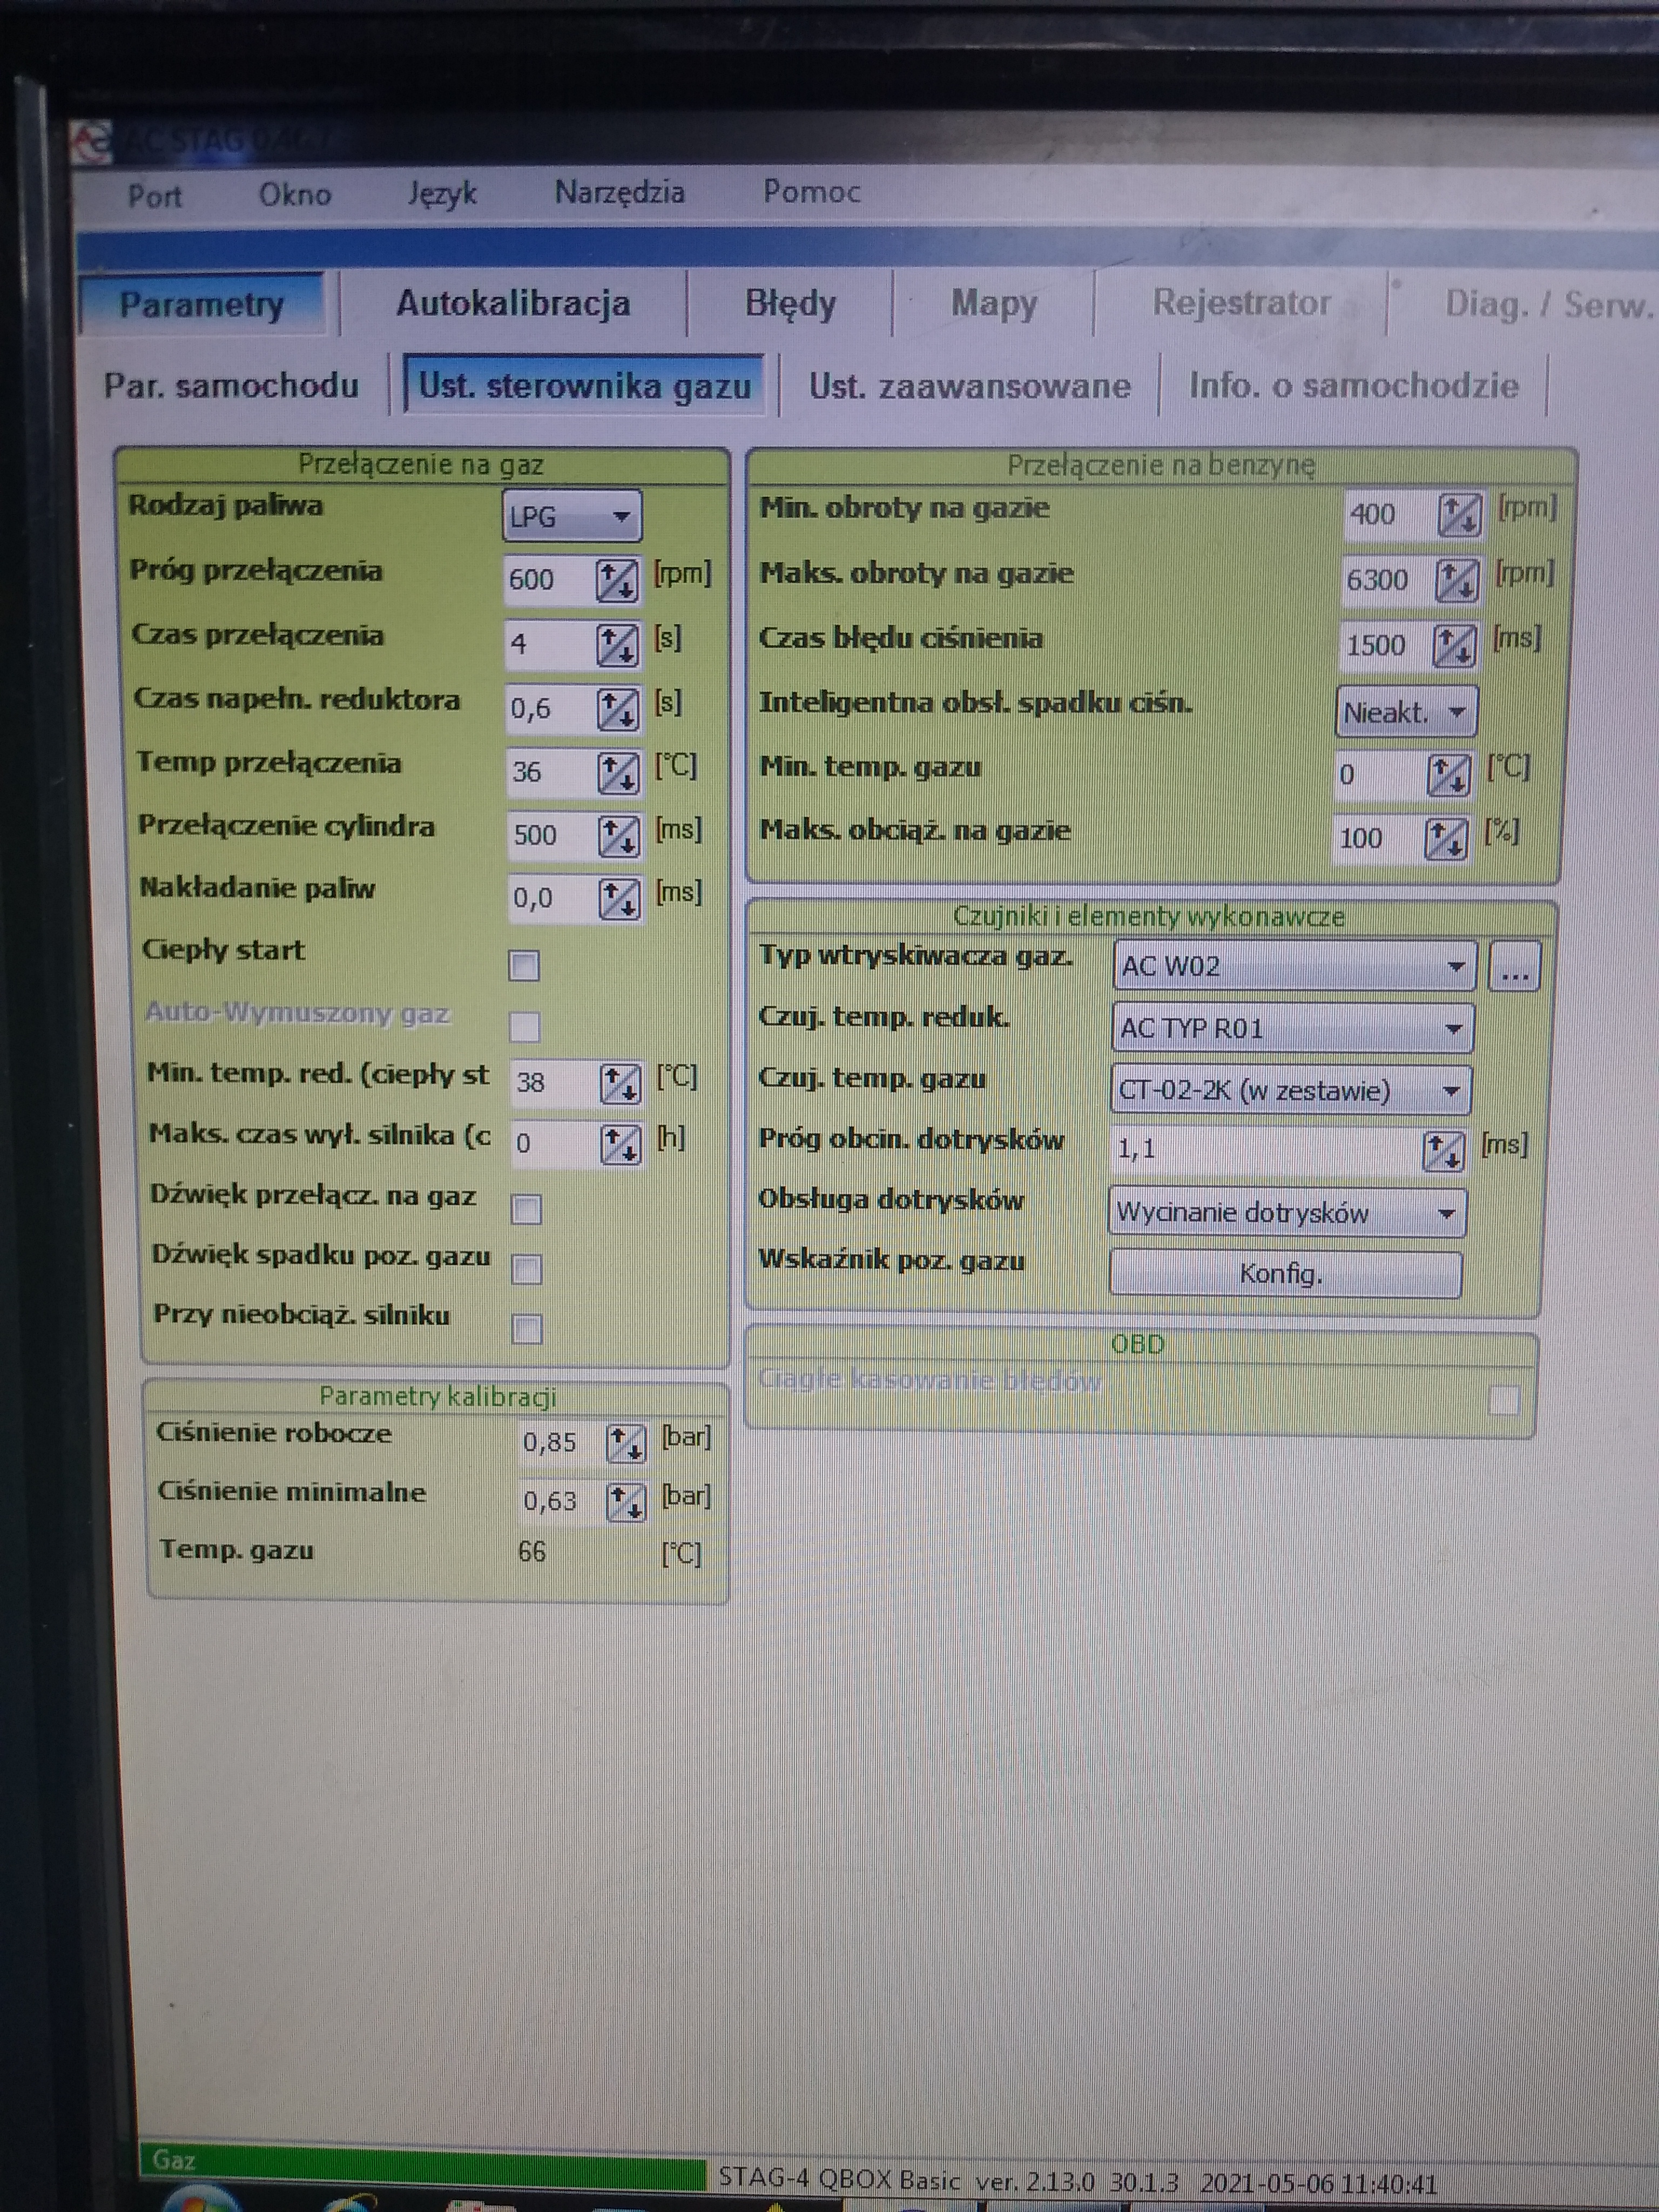Click the spinner icon beside Ciśnienie robocze
This screenshot has width=1659, height=2212.
[x=626, y=1443]
